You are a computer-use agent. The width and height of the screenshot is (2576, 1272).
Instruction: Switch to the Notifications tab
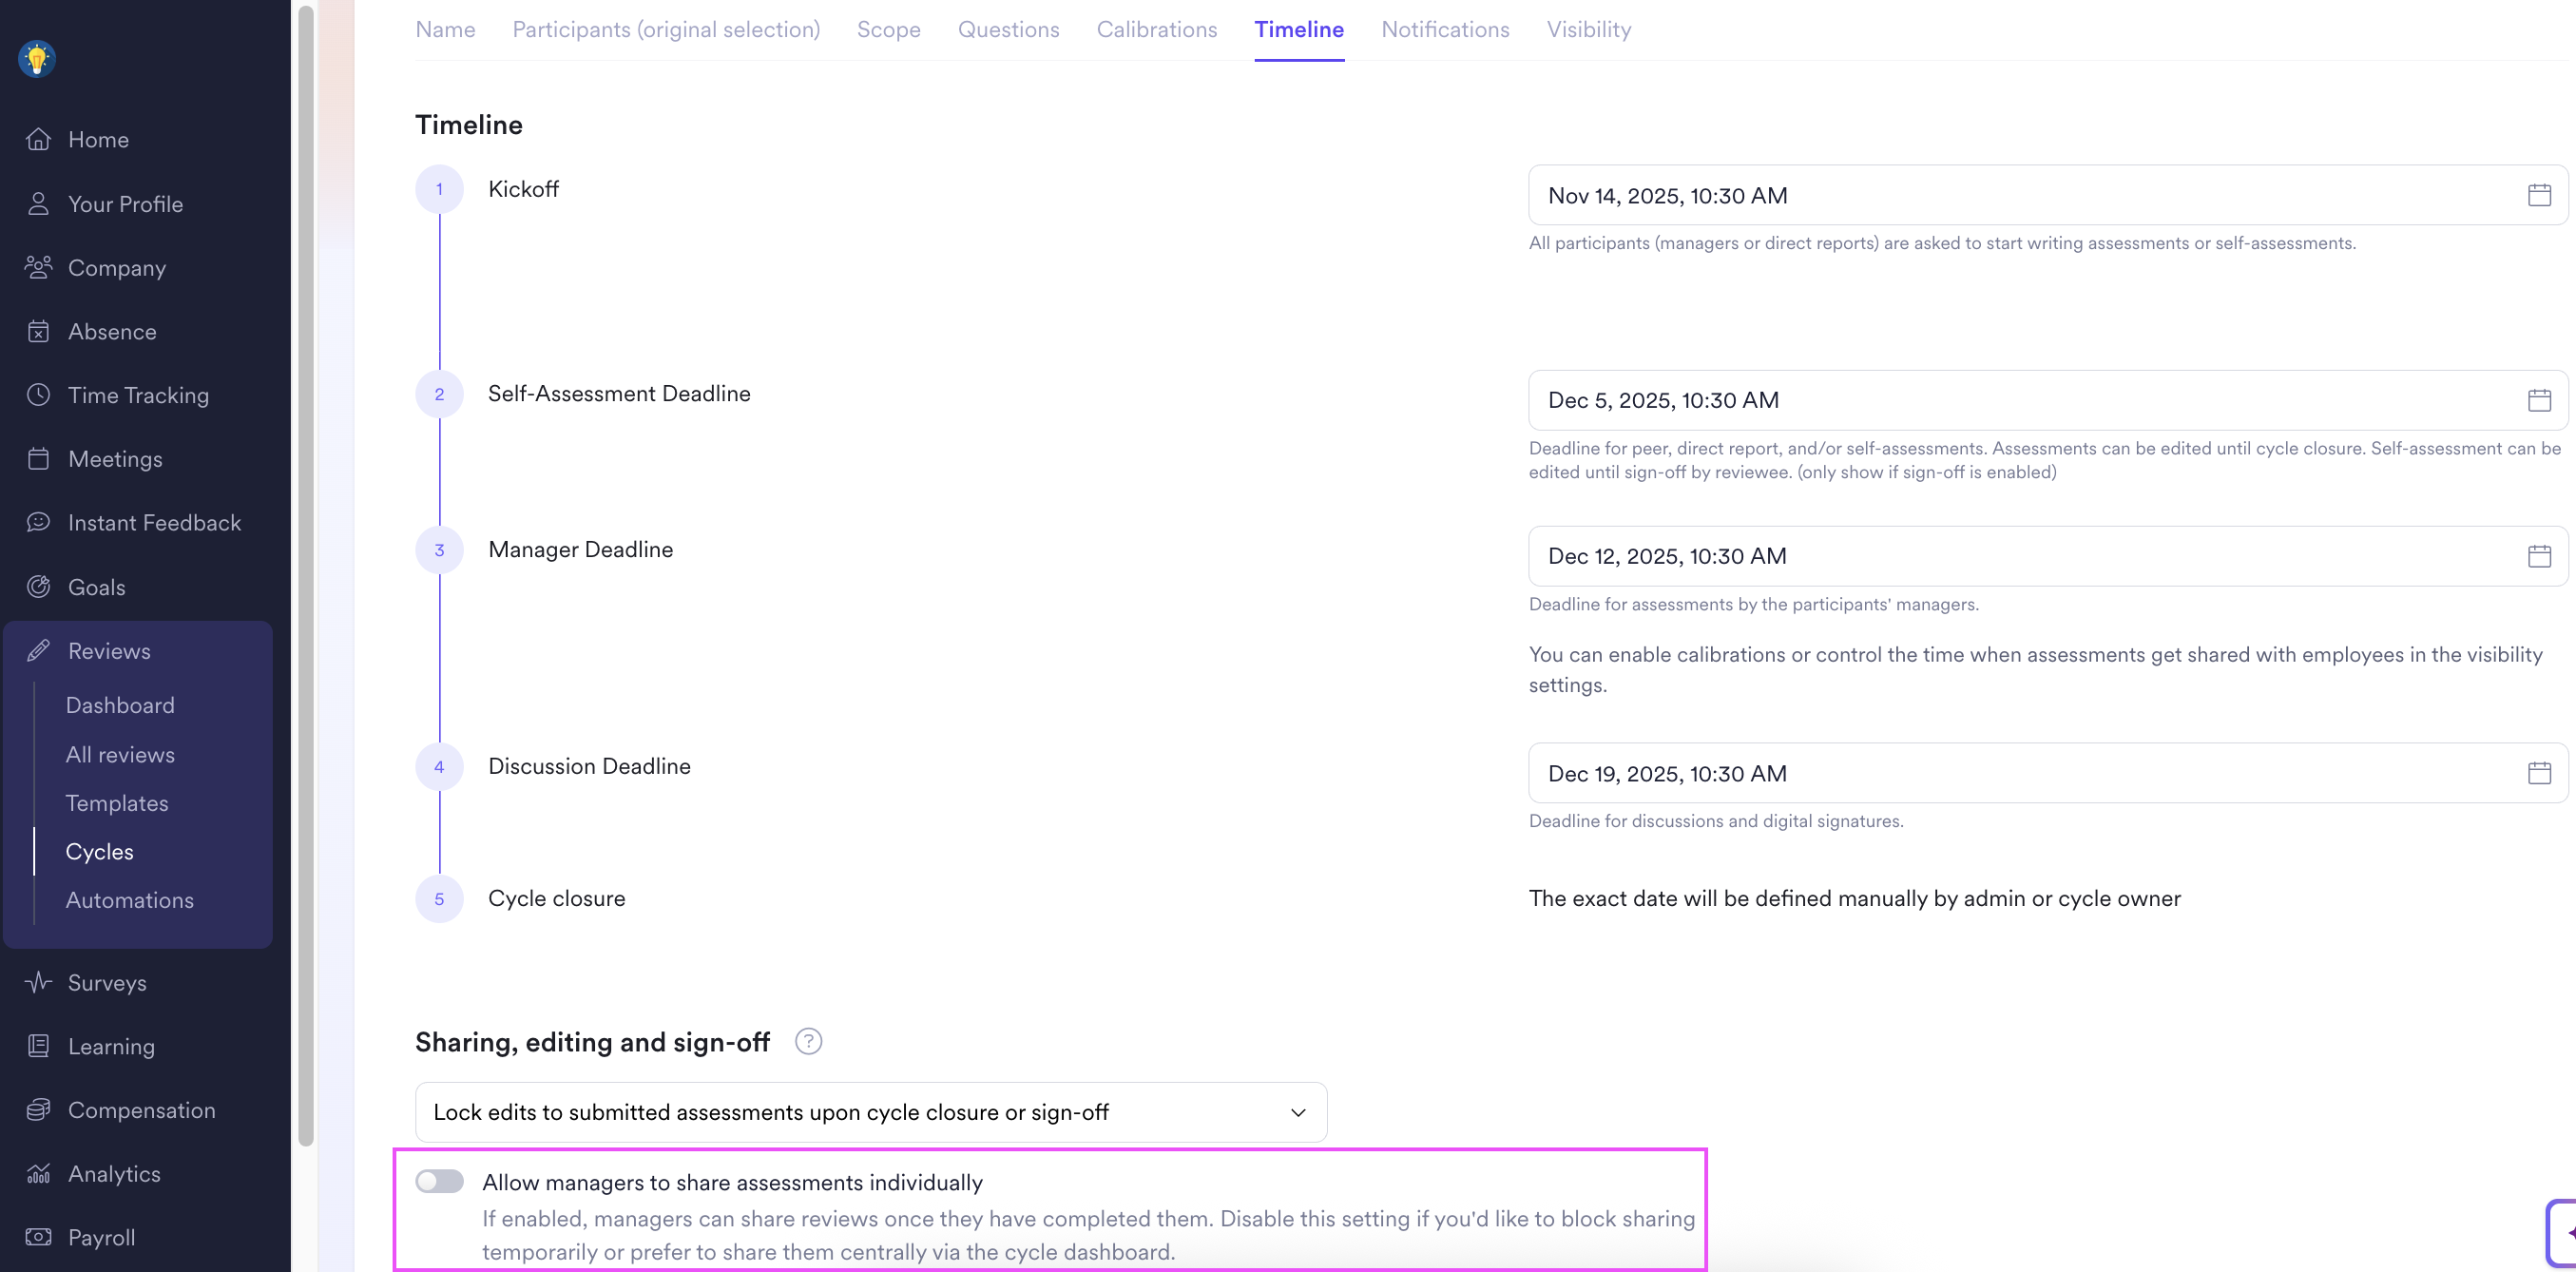tap(1445, 30)
